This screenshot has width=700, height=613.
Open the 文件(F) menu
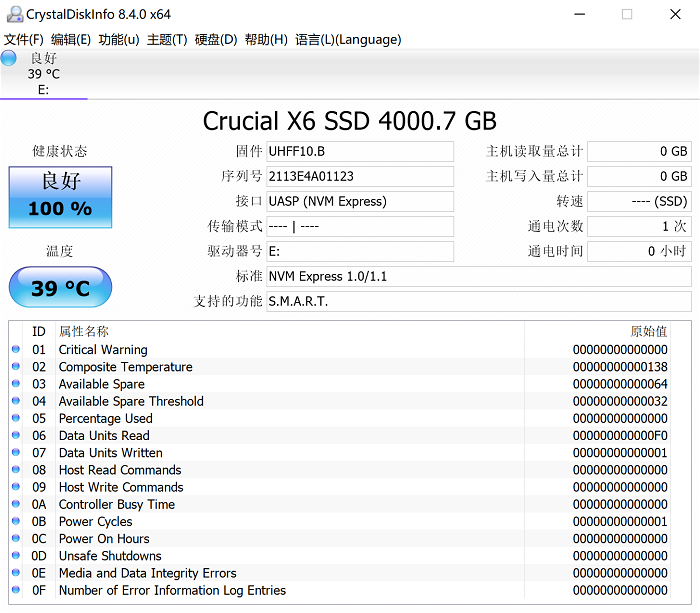click(24, 40)
